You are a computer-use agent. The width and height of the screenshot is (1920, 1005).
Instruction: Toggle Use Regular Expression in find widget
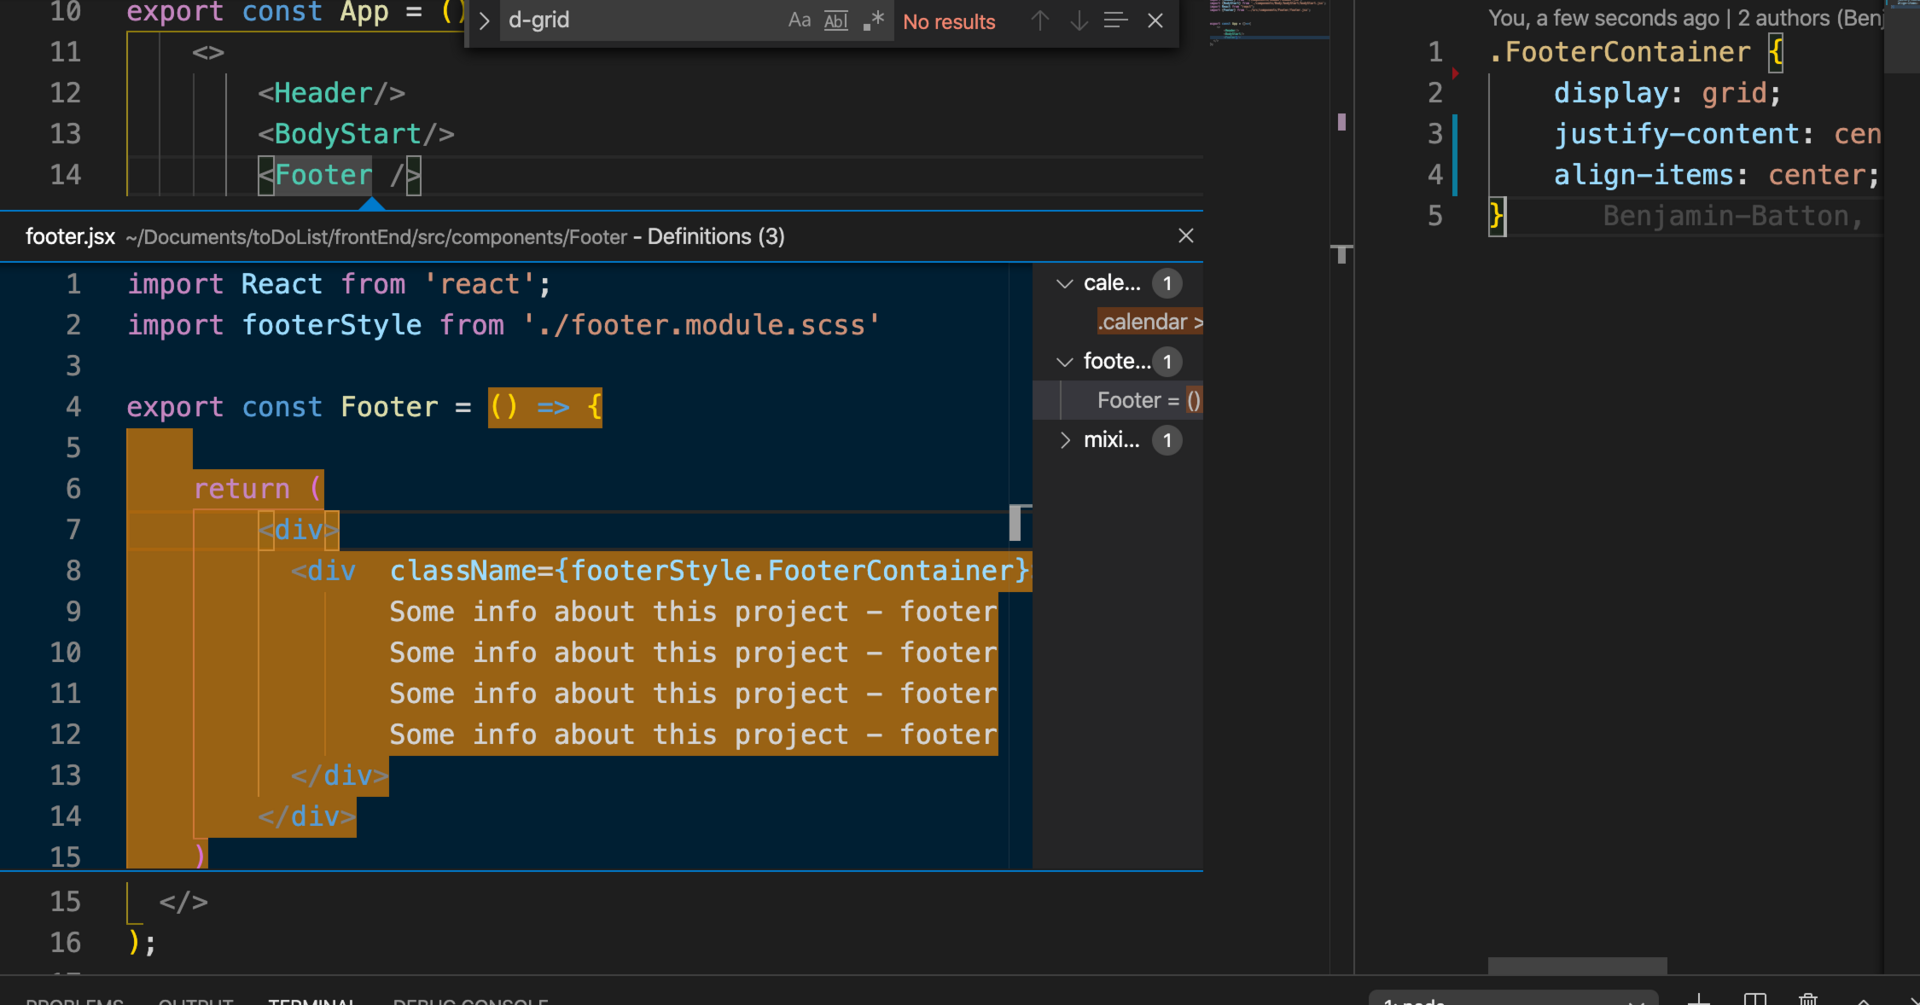coord(874,20)
